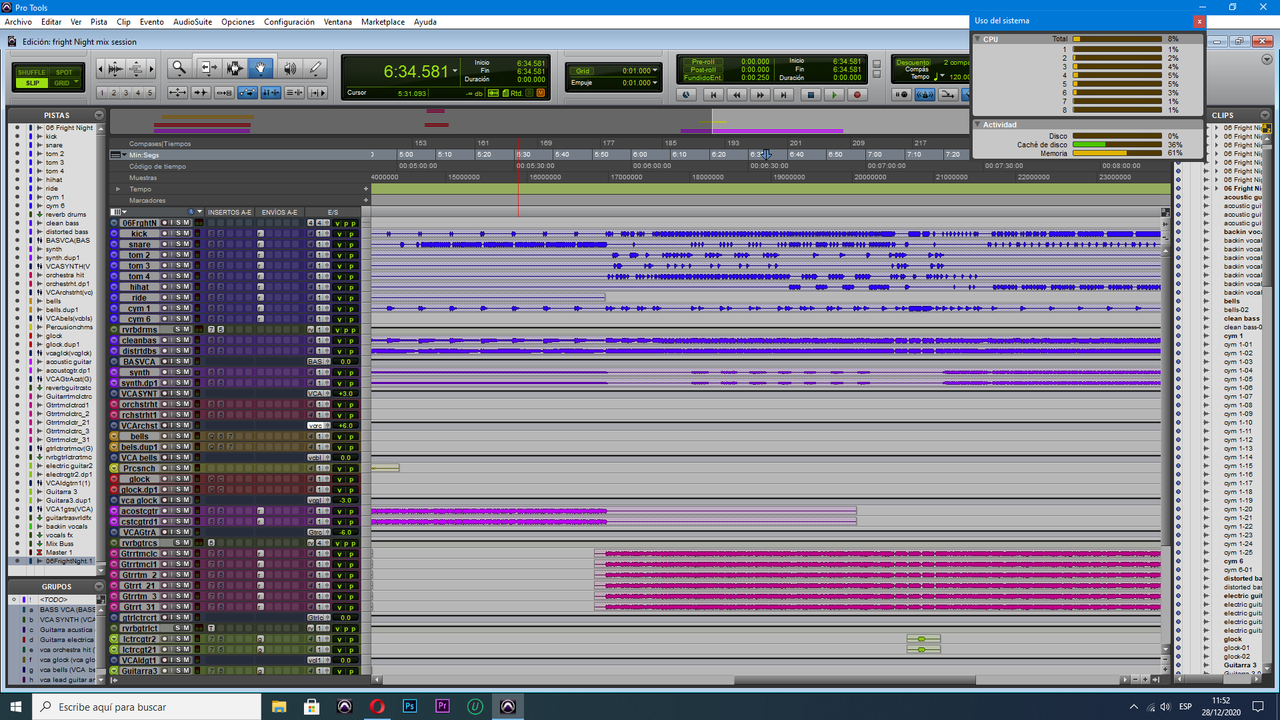Toggle Zoom Toggle button below tools
The width and height of the screenshot is (1280, 720).
177,92
